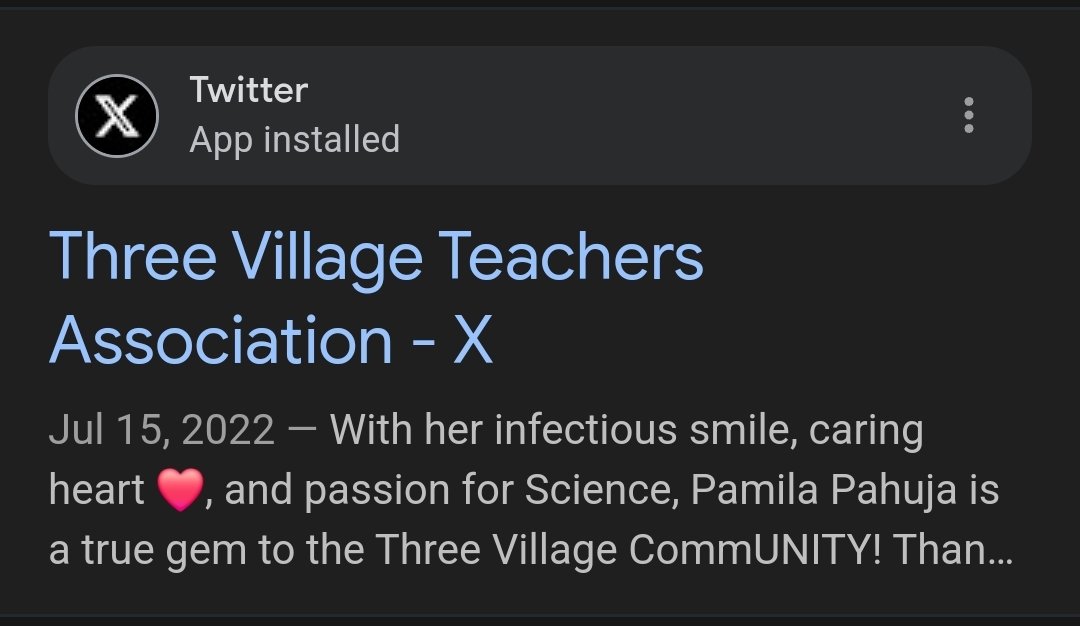1080x626 pixels.
Task: Click the word "passion" in the snippet
Action: click(x=379, y=491)
